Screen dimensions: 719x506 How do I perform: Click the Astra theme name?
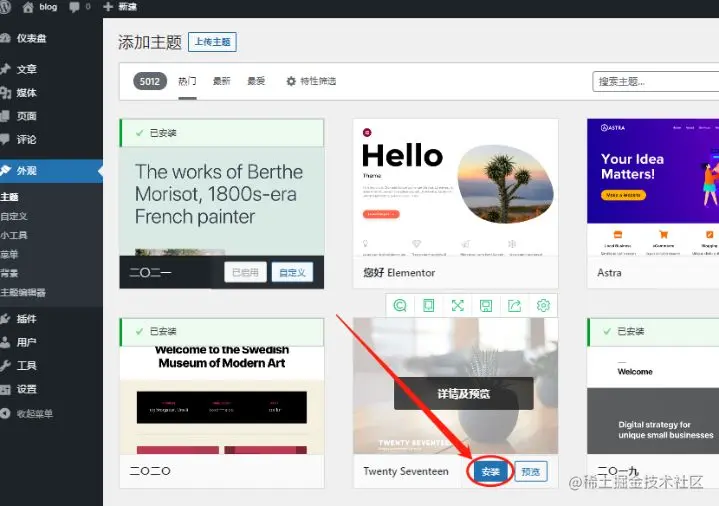(609, 272)
